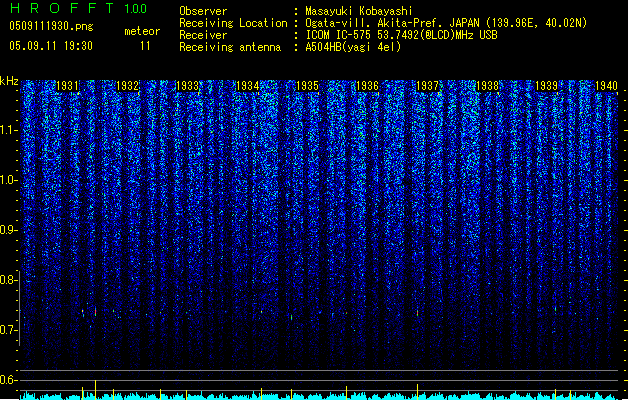Click the 1940 time marker
Image resolution: width=629 pixels, height=400 pixels.
point(606,86)
